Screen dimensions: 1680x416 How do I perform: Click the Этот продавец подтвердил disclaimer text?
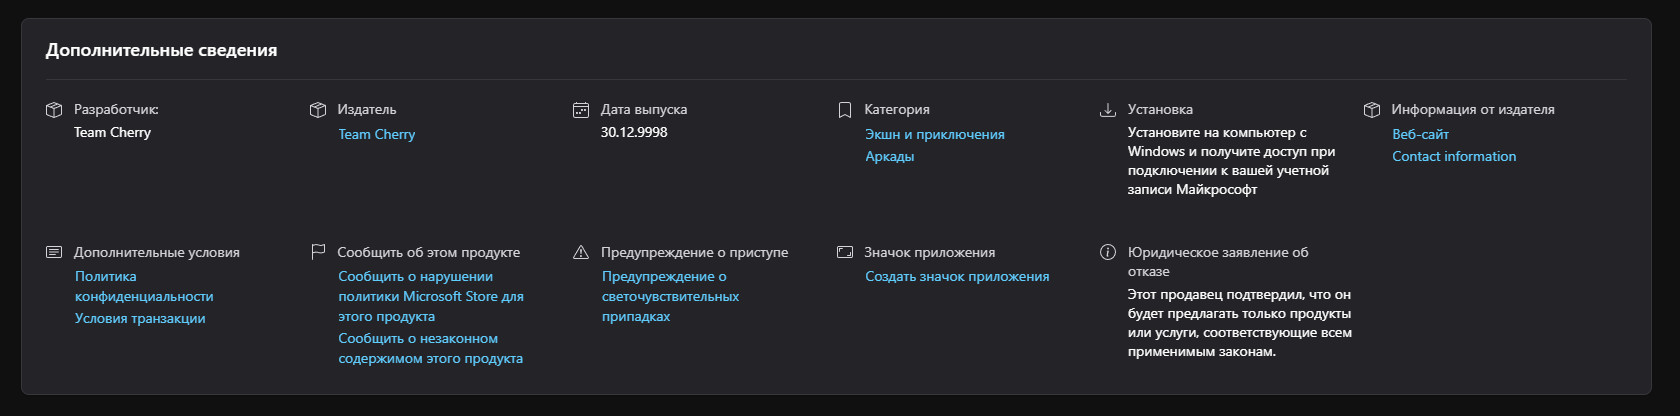(x=1240, y=323)
